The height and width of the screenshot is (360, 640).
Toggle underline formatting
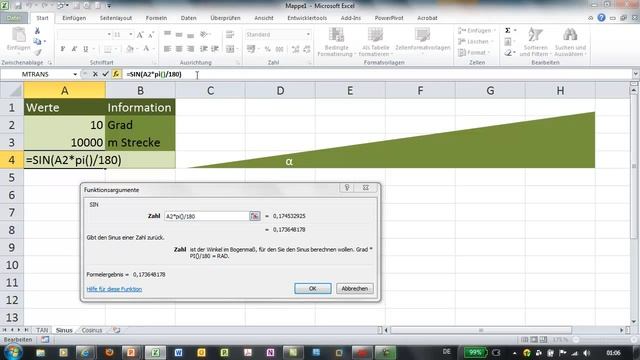coord(85,49)
